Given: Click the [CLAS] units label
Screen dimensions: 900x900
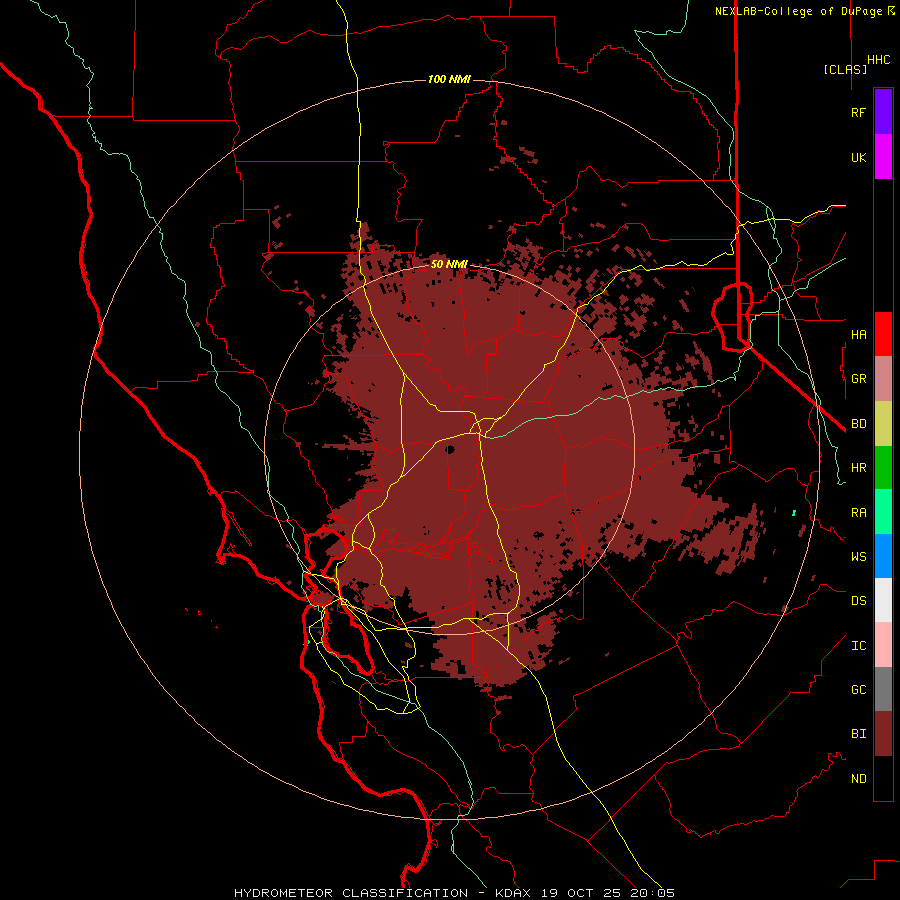Looking at the screenshot, I should (845, 69).
